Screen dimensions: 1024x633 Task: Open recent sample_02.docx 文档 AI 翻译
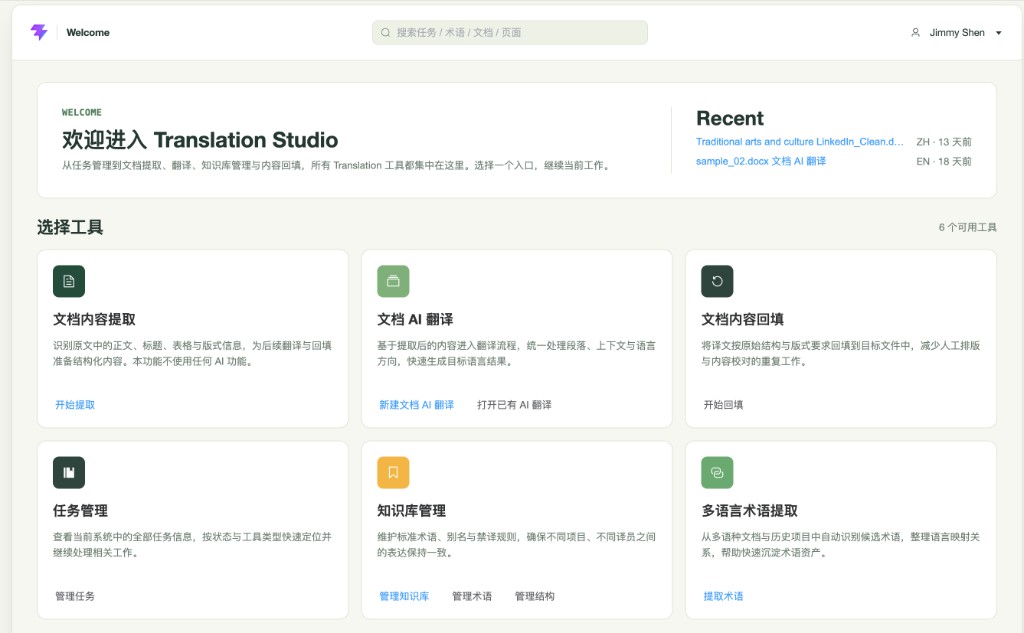(x=761, y=161)
